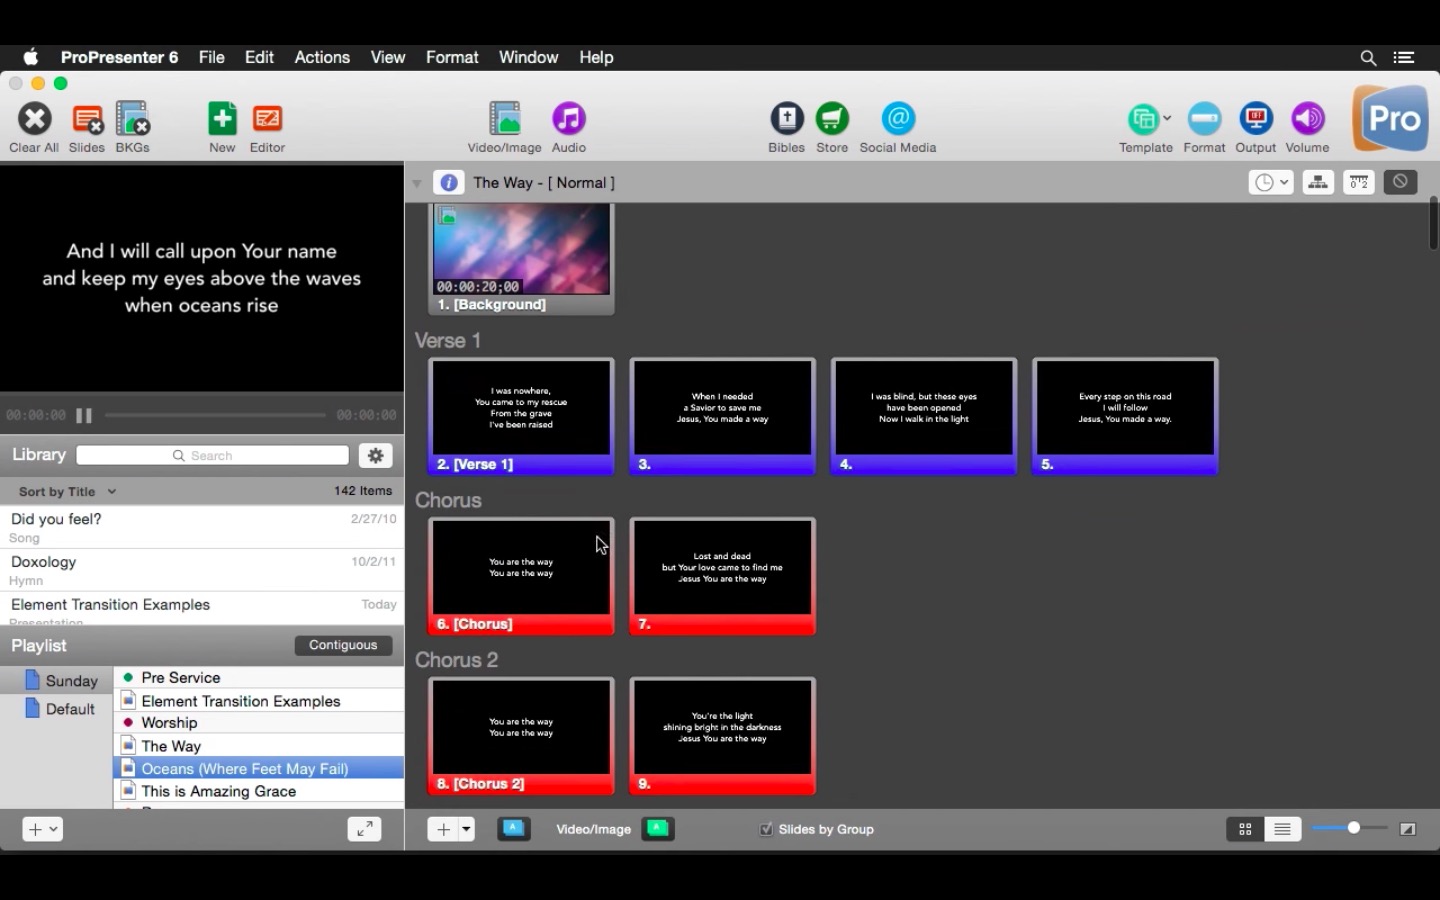
Task: Click the Template icon
Action: pyautogui.click(x=1142, y=119)
